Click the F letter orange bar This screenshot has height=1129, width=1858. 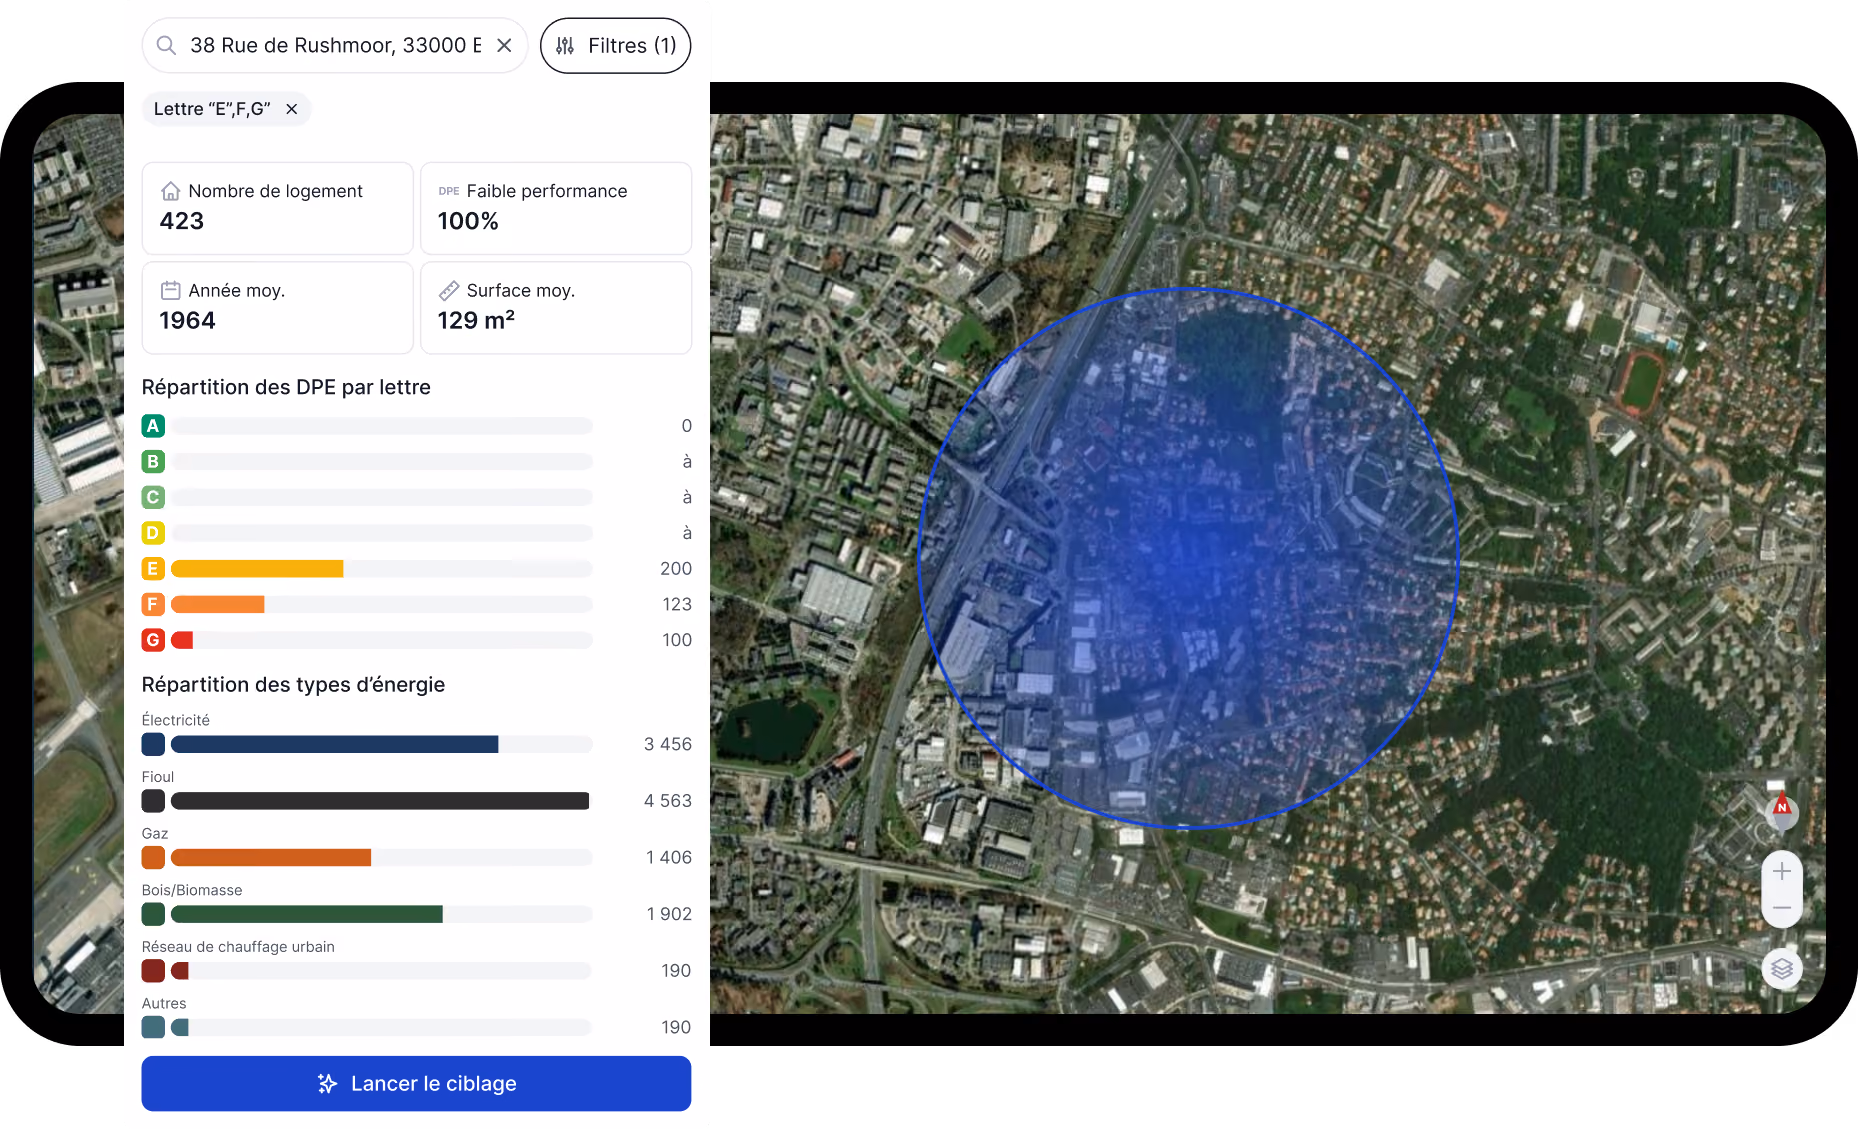point(218,604)
